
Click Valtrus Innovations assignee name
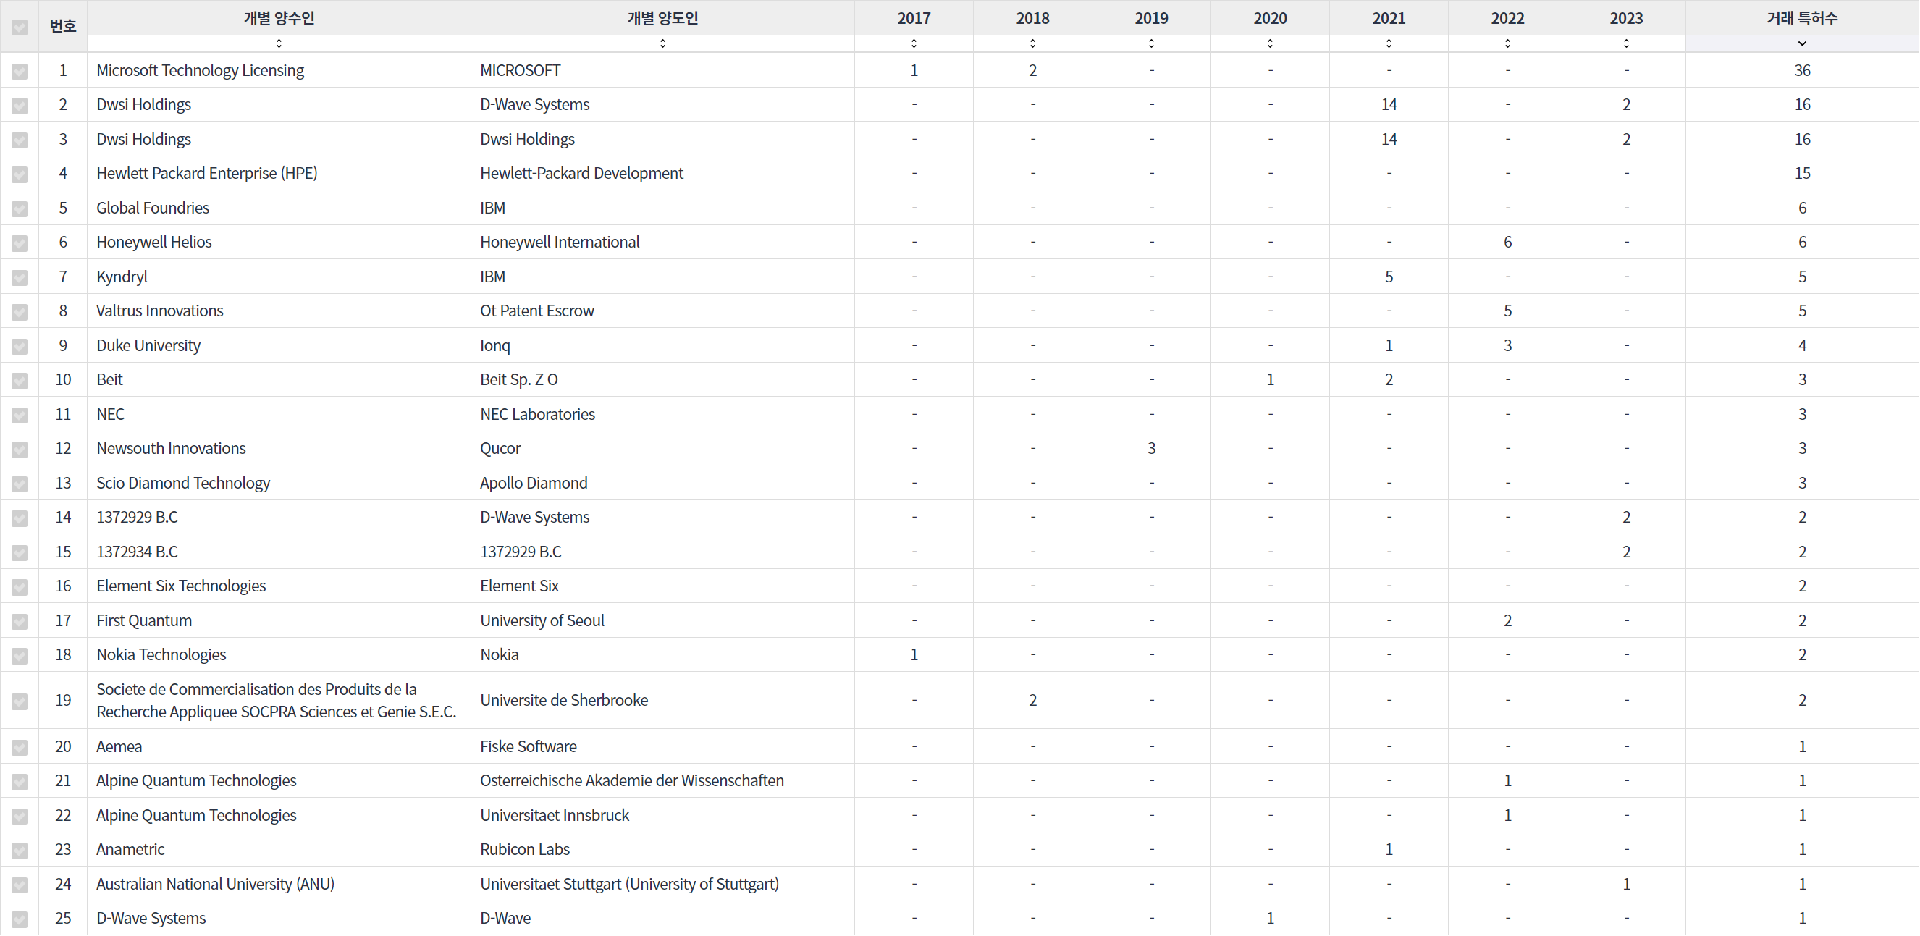pos(160,311)
